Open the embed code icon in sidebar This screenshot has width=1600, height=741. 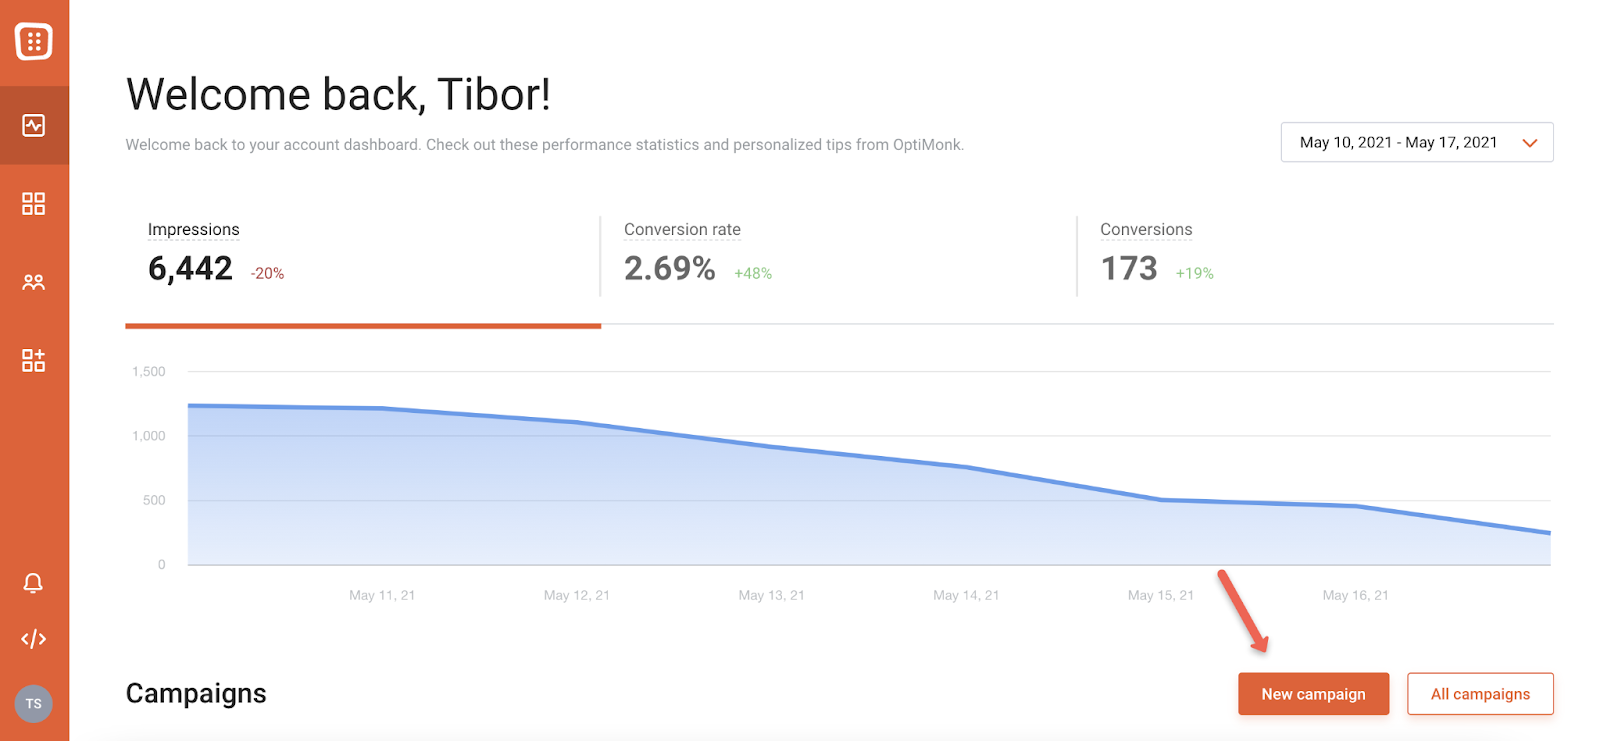click(34, 639)
